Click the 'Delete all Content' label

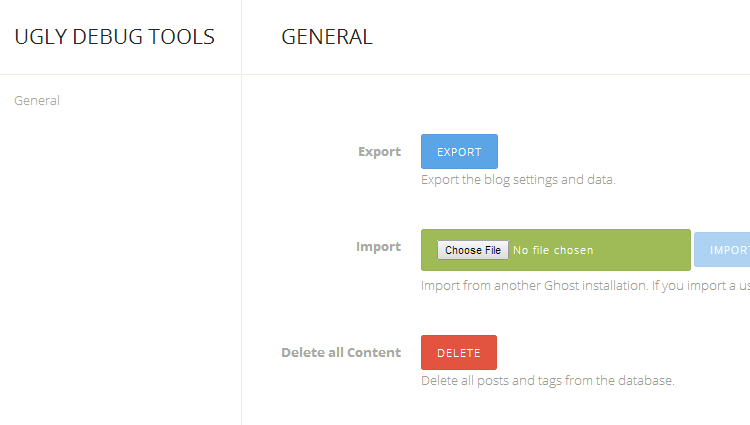[341, 352]
